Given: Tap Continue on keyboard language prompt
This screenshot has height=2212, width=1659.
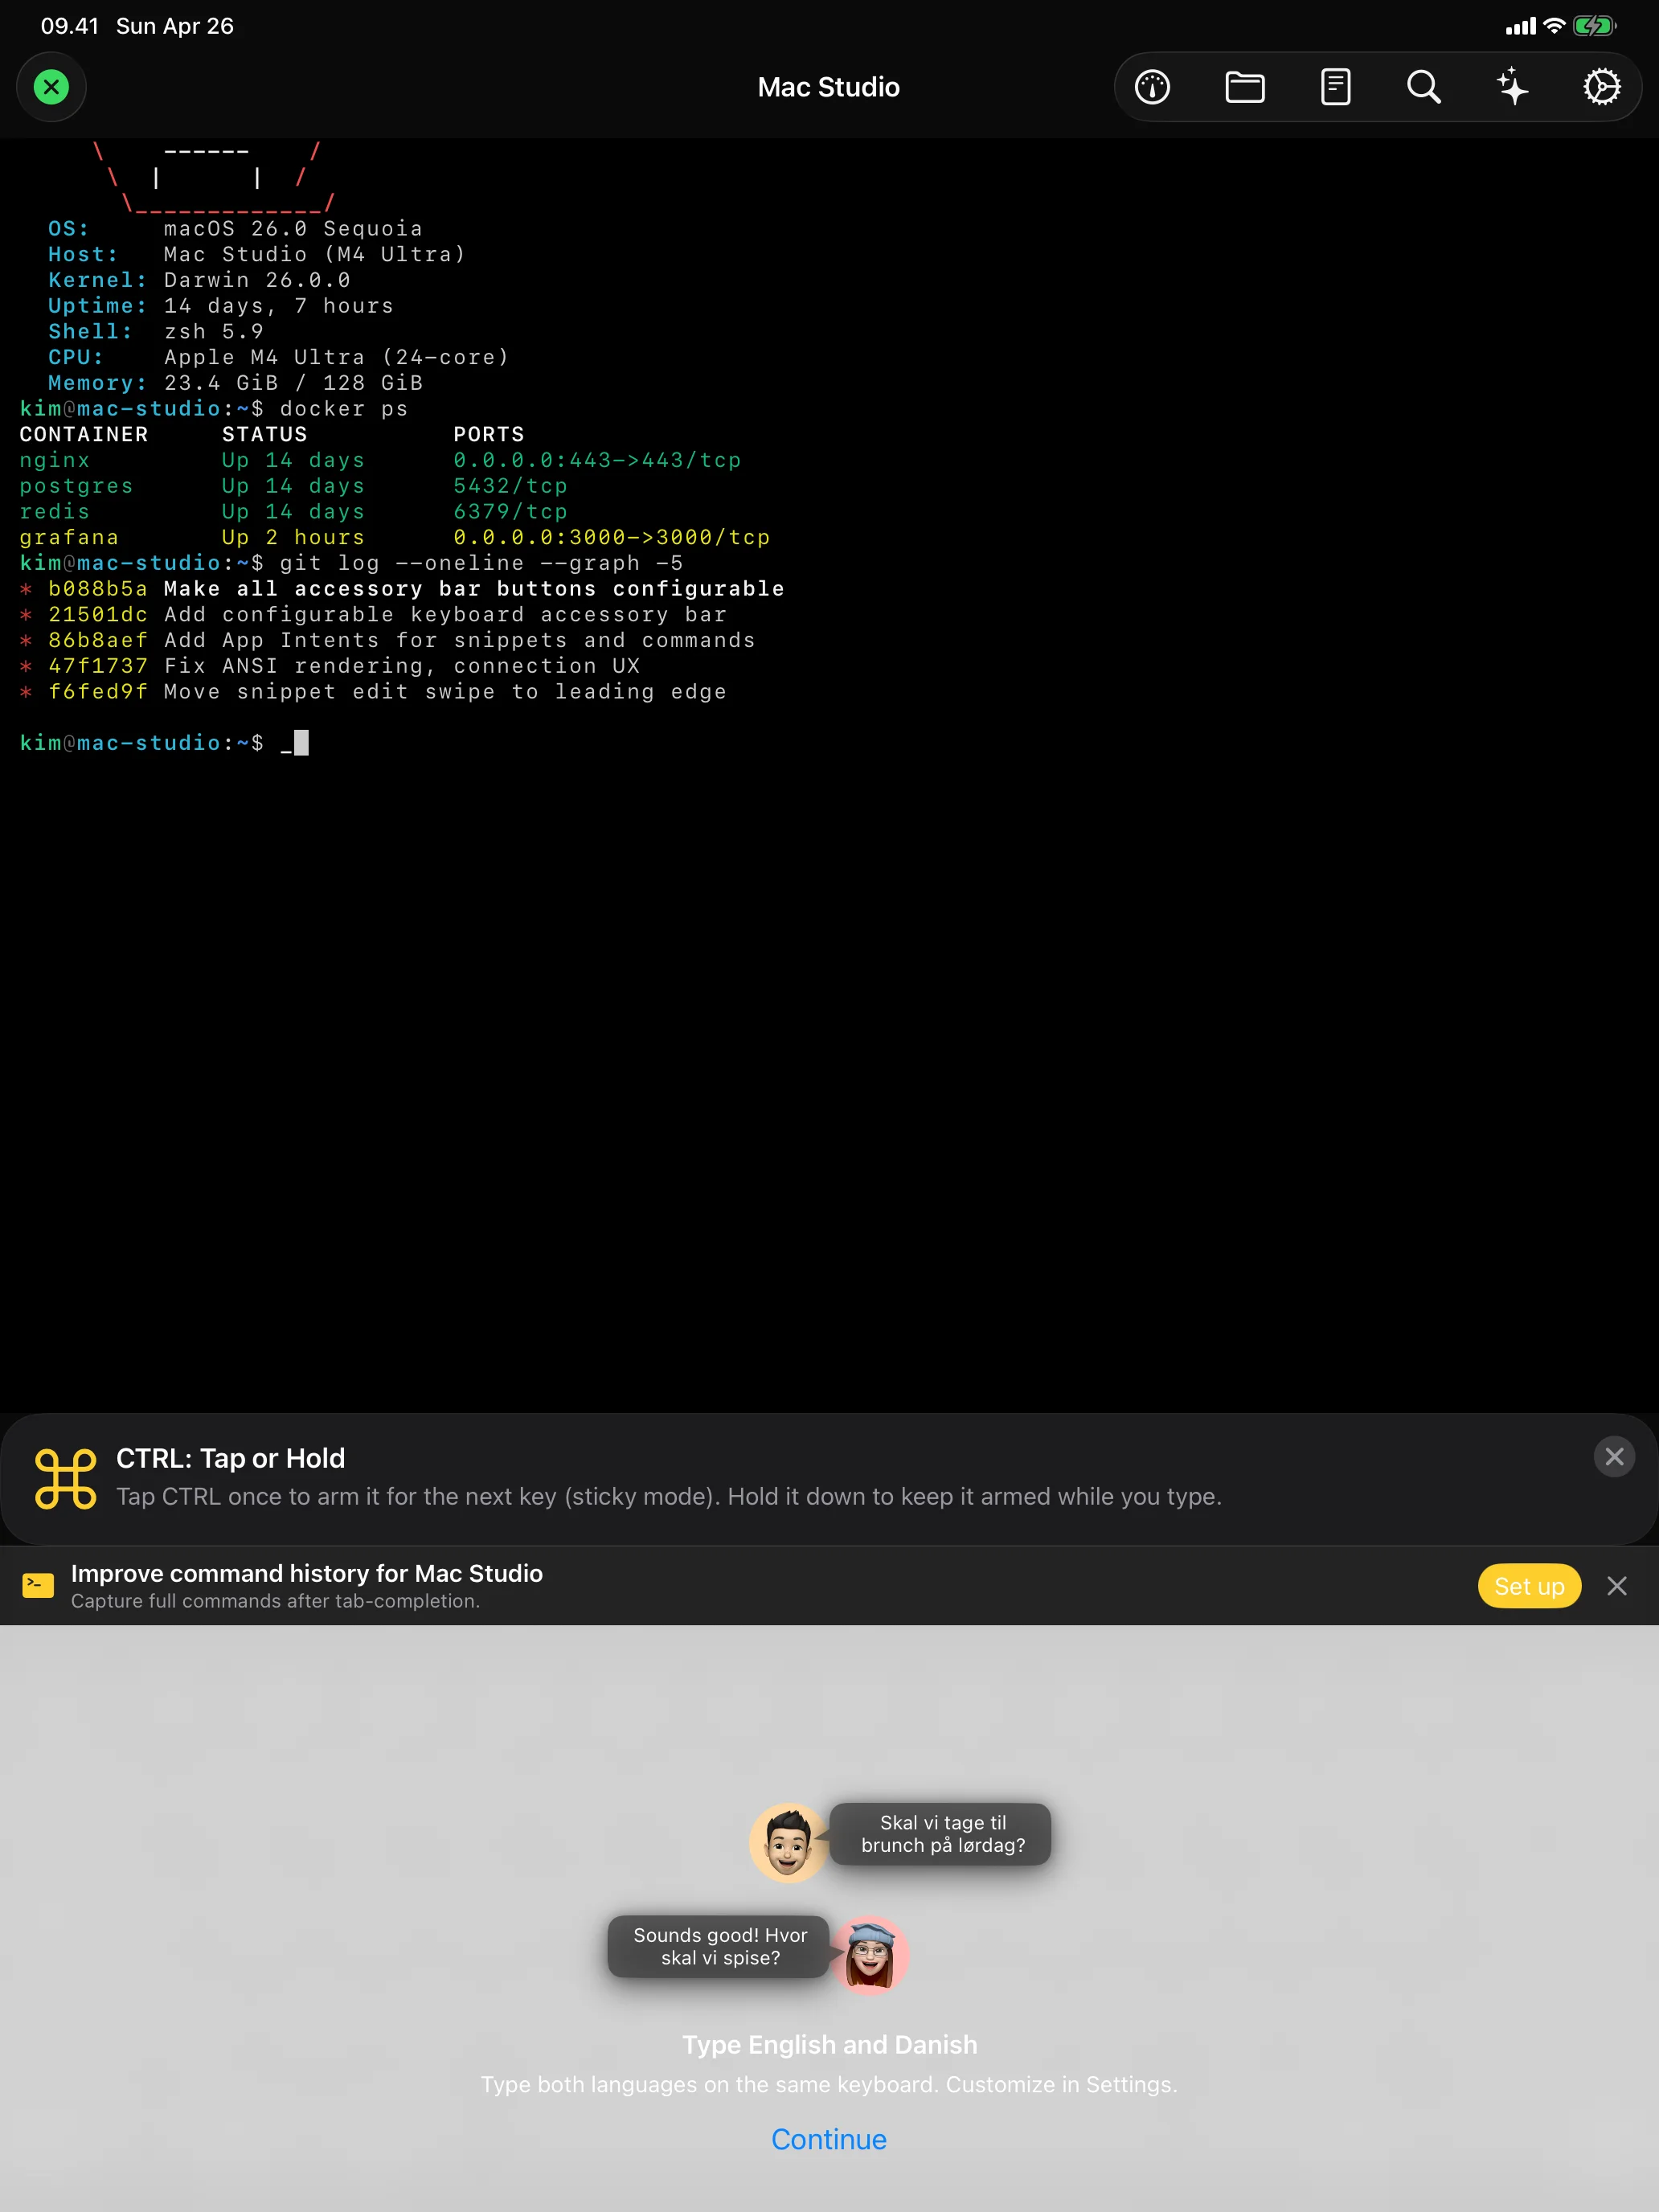Looking at the screenshot, I should 828,2139.
